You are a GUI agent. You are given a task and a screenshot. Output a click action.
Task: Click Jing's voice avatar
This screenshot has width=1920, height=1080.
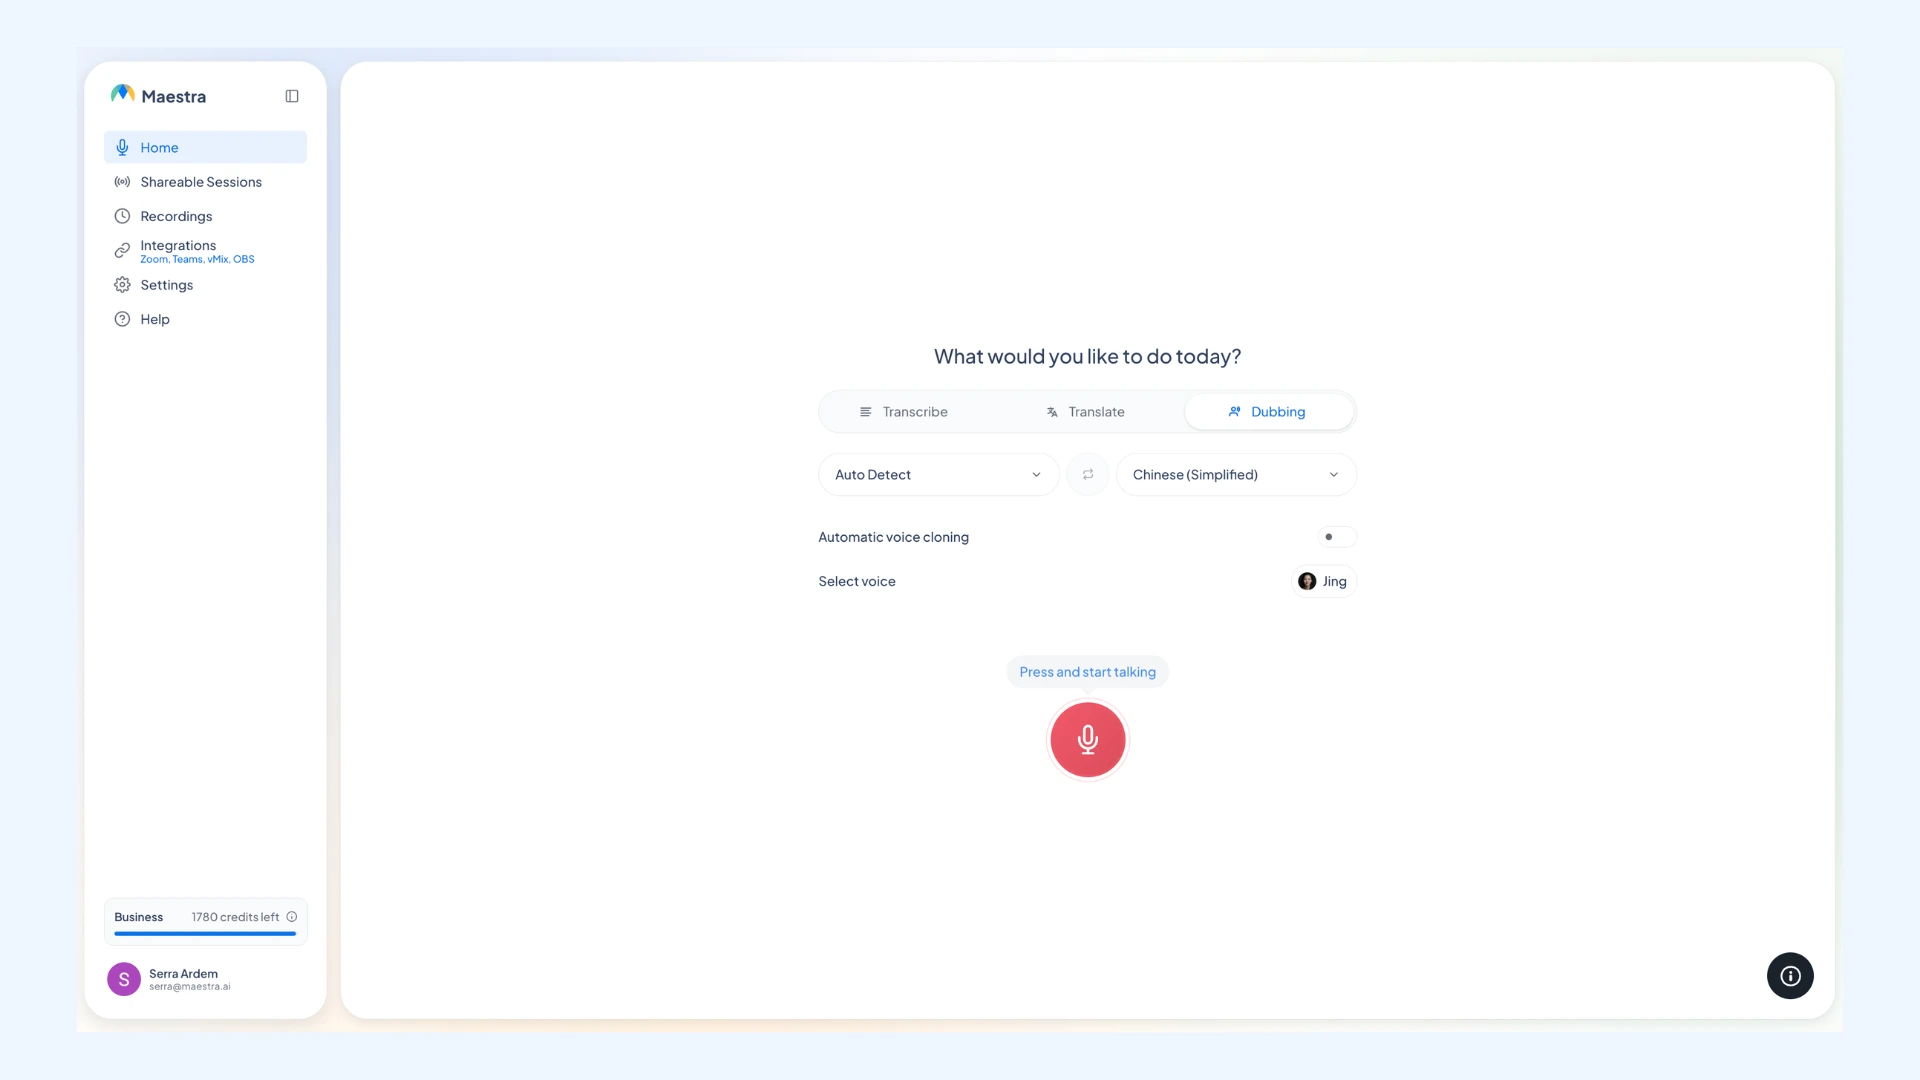coord(1307,581)
